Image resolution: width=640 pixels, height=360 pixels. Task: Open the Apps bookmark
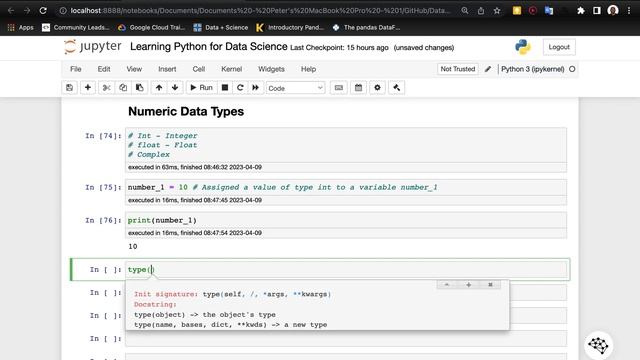(x=21, y=27)
